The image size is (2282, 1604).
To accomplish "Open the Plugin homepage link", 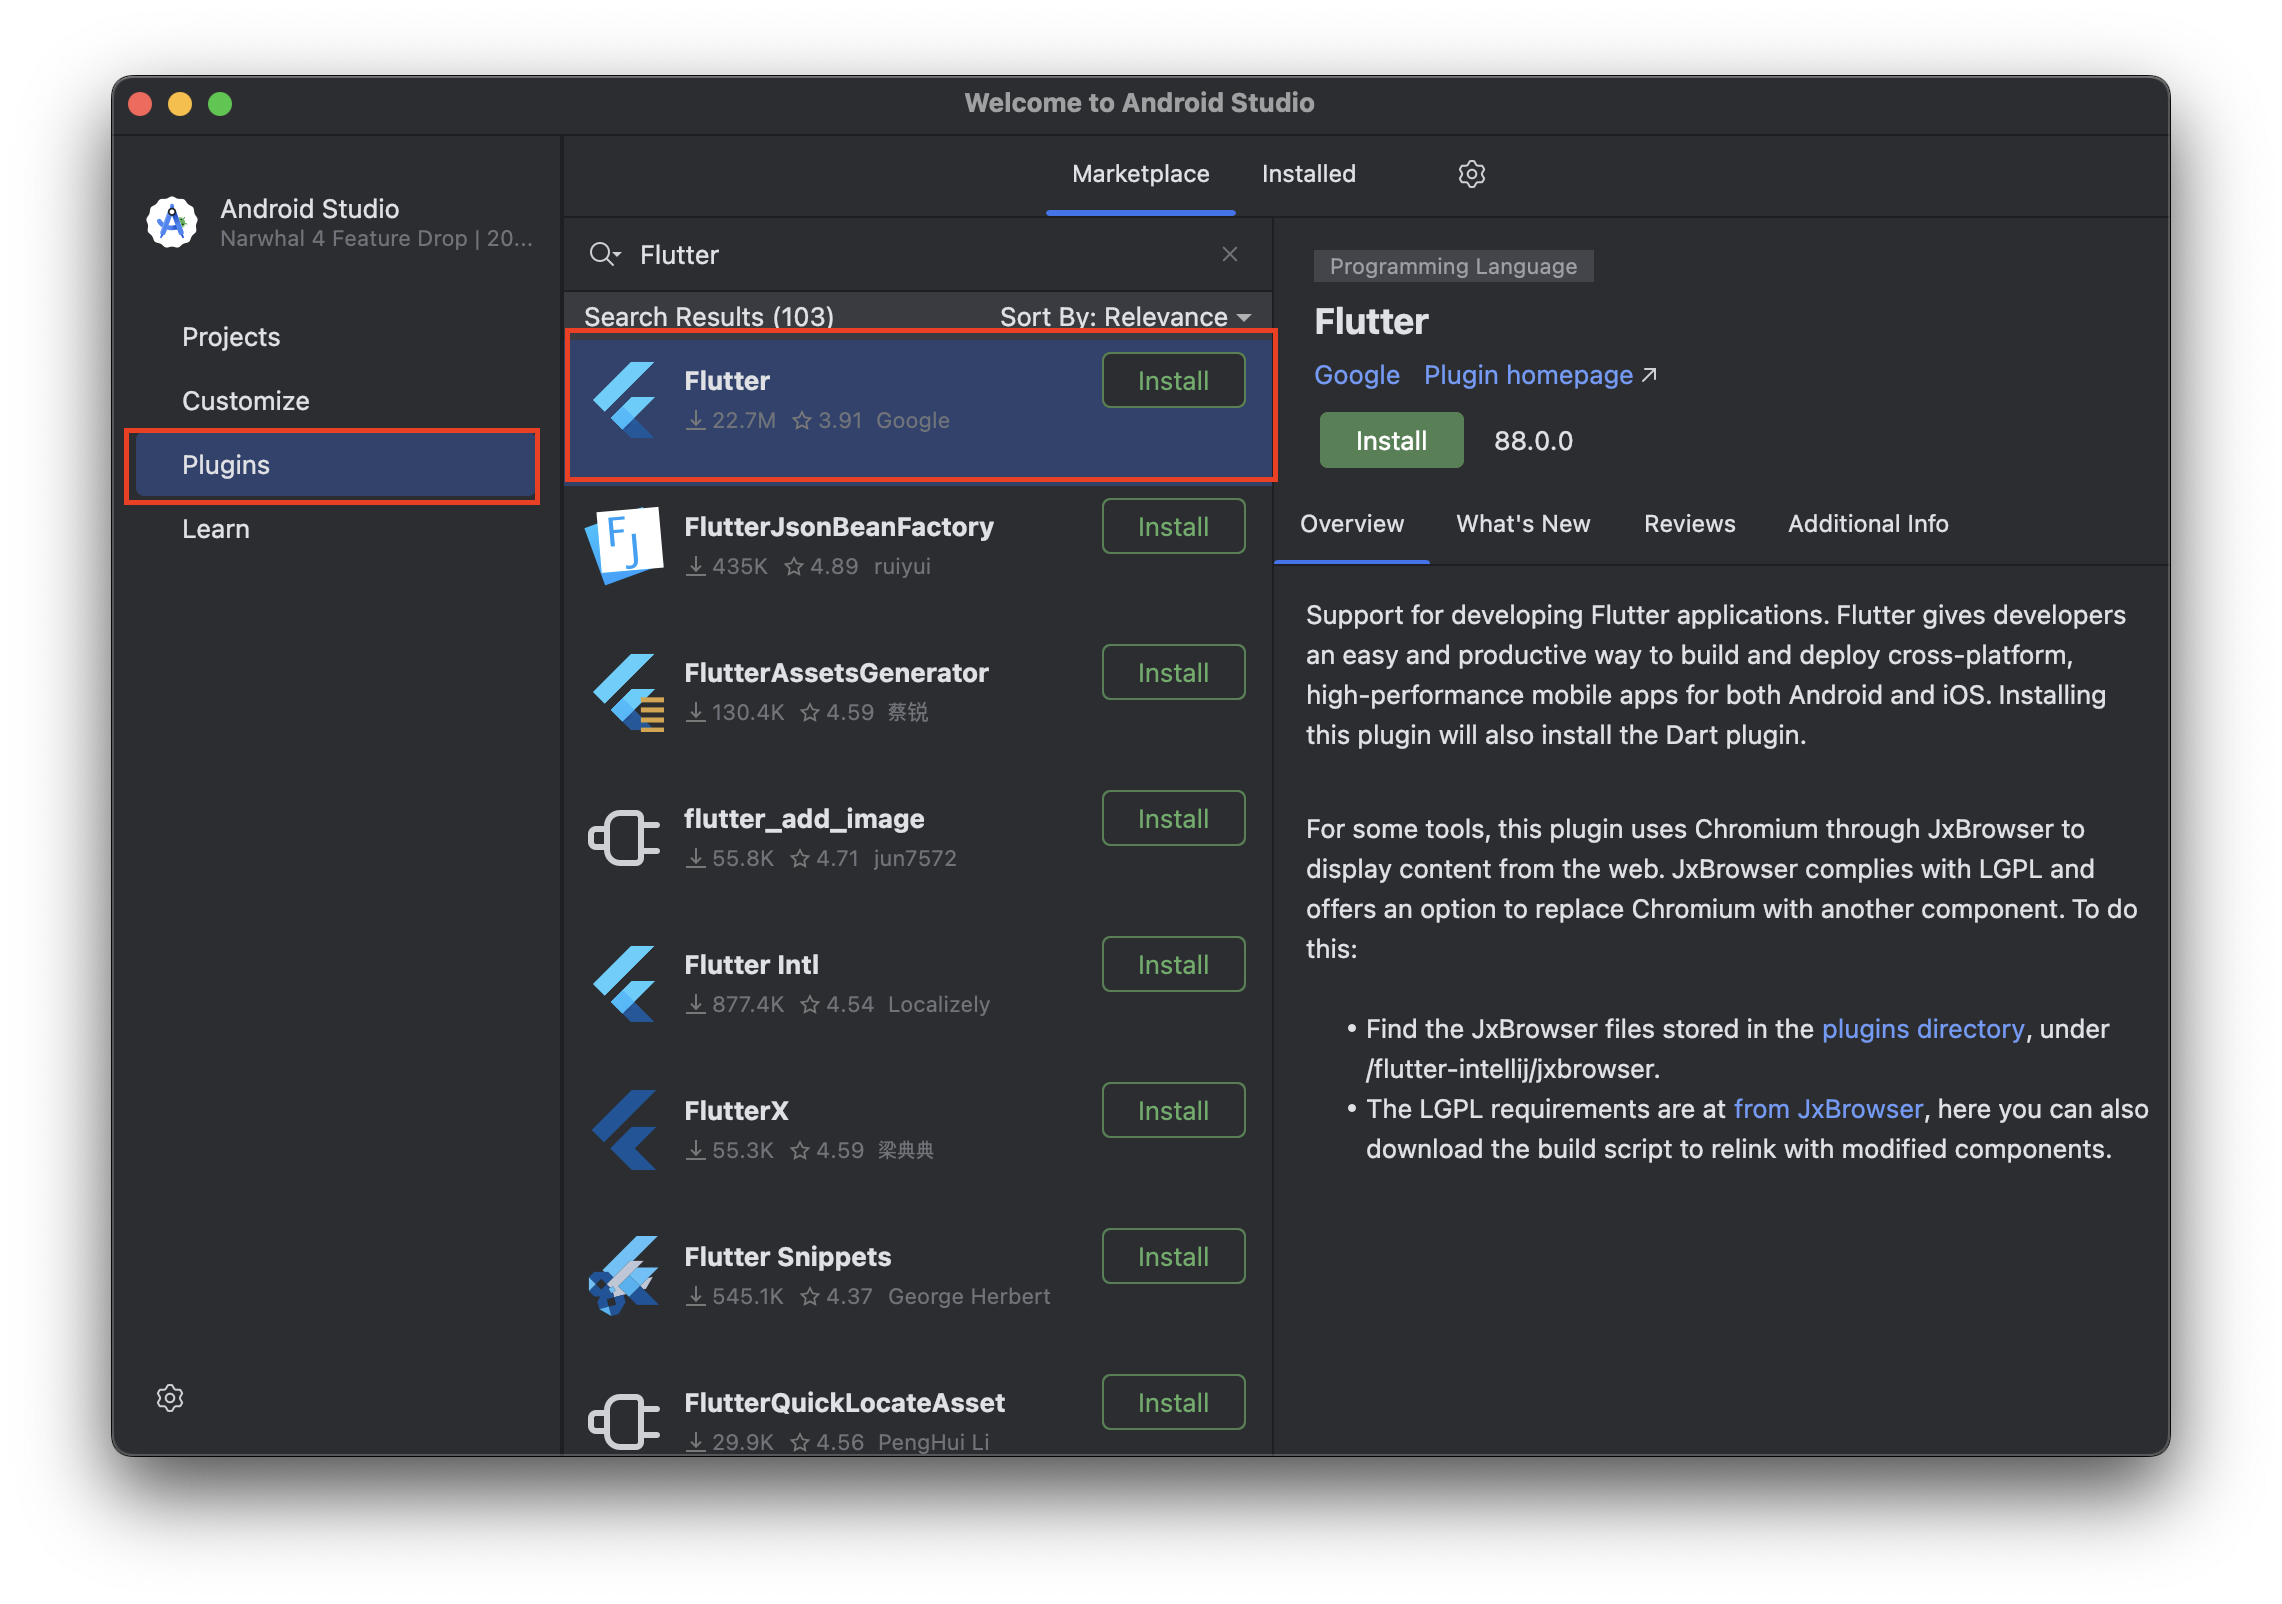I will pyautogui.click(x=1528, y=375).
